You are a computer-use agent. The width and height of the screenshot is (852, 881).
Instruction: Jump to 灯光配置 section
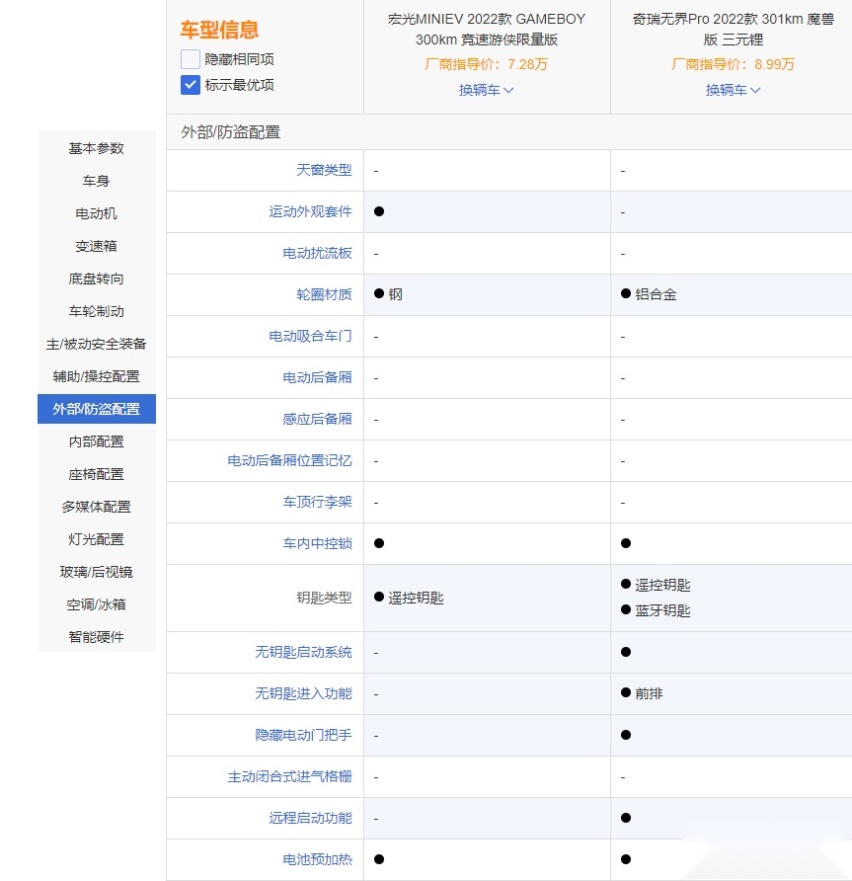click(x=96, y=539)
